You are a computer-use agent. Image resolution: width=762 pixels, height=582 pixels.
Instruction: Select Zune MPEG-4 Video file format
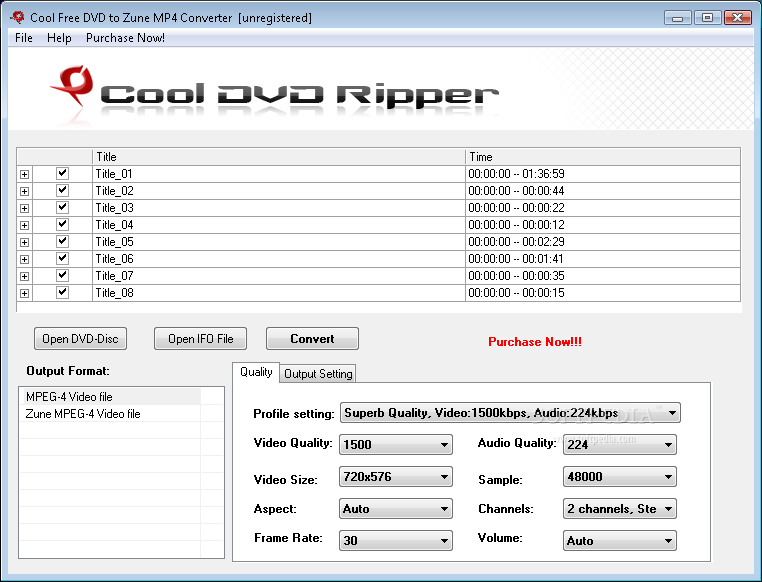(110, 413)
